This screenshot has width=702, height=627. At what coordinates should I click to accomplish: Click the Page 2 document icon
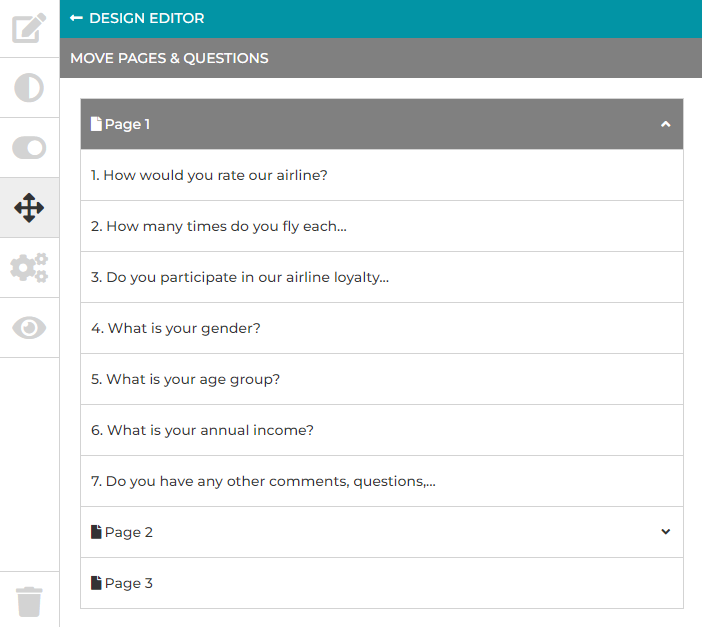tap(96, 532)
